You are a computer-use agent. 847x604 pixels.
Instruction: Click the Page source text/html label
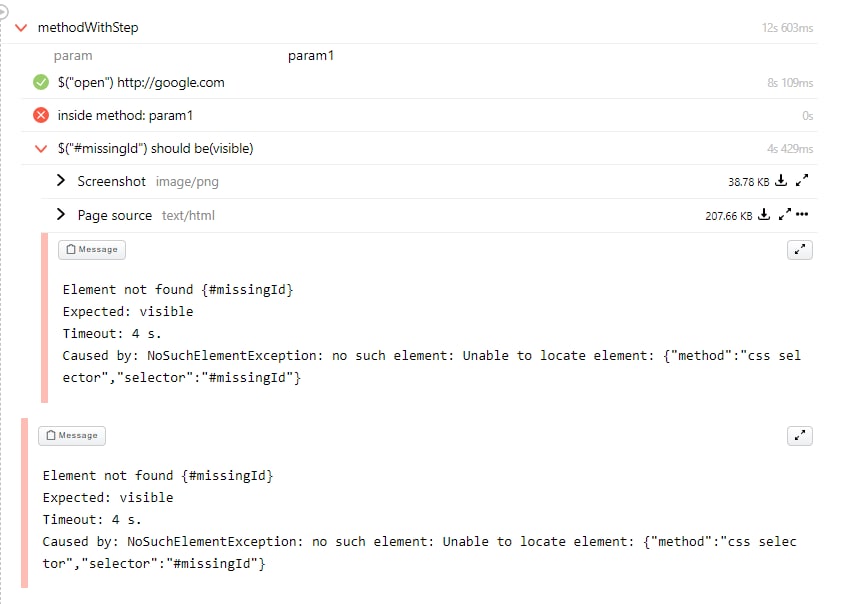146,216
